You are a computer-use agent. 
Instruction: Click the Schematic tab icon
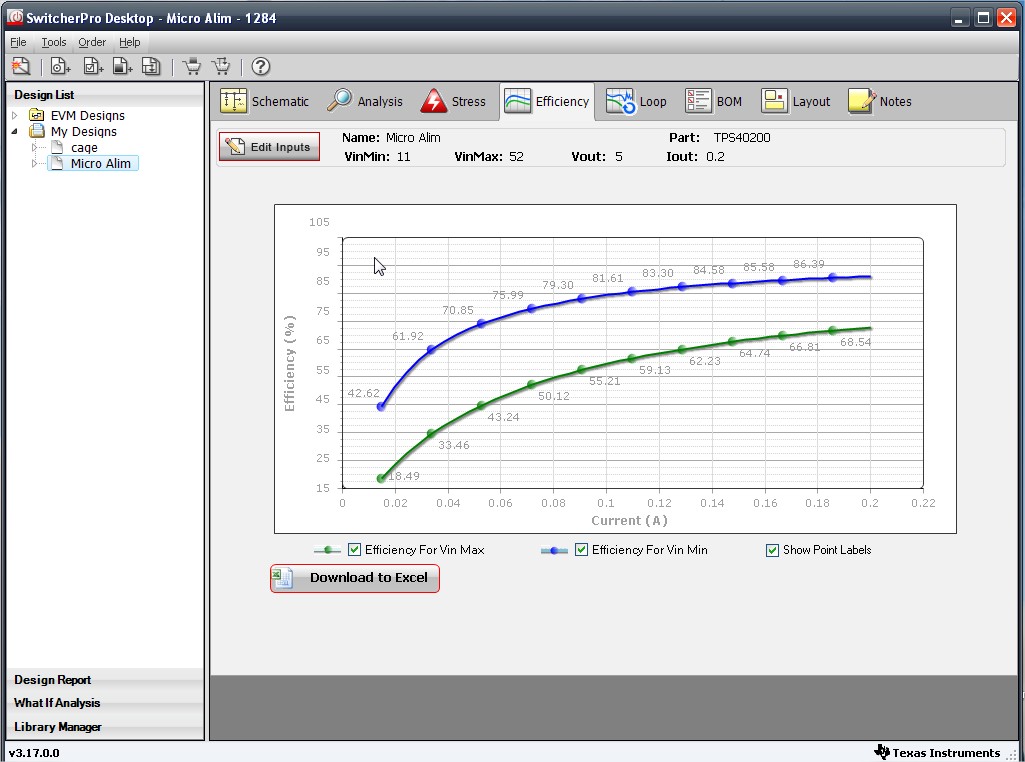(x=233, y=101)
